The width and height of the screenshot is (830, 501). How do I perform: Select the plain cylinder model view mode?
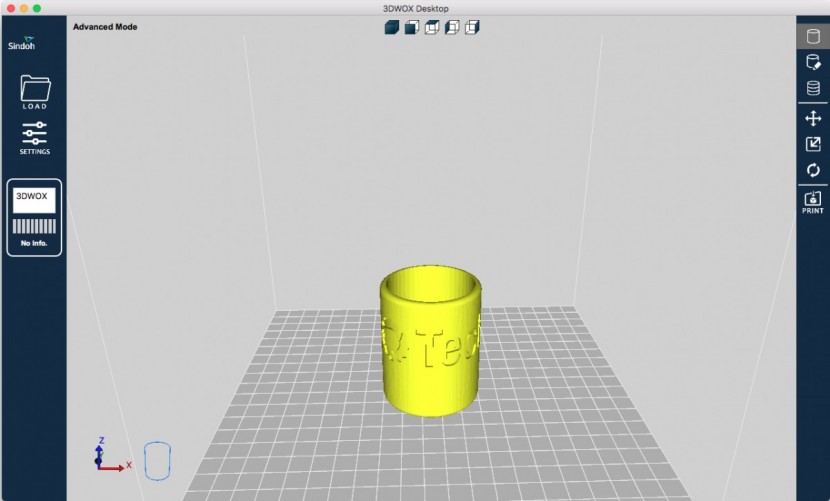point(813,37)
